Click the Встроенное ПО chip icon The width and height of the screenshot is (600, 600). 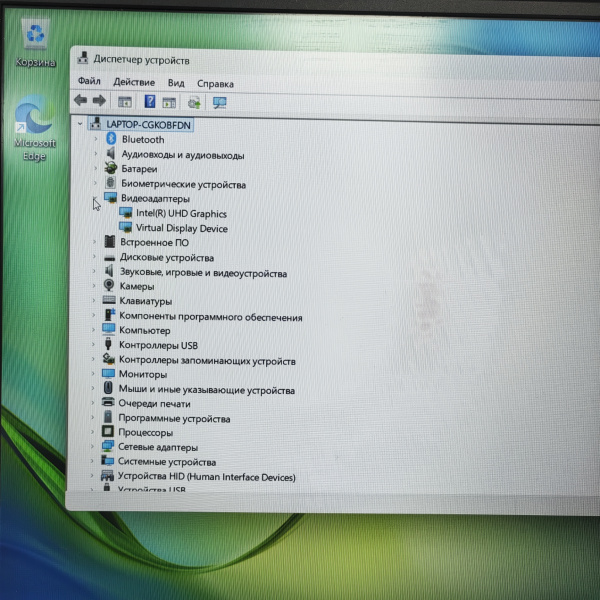tap(110, 241)
